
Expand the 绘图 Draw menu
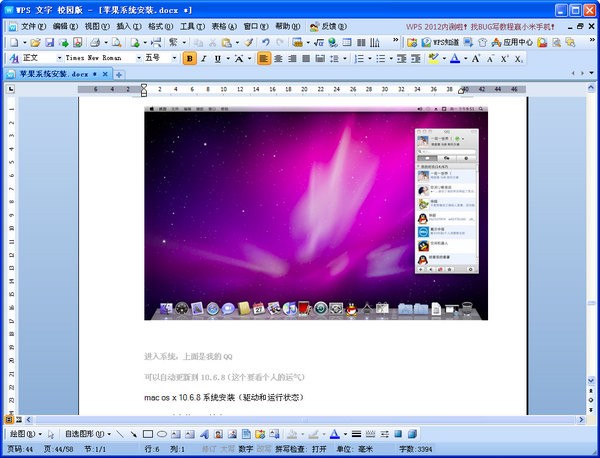[26, 434]
